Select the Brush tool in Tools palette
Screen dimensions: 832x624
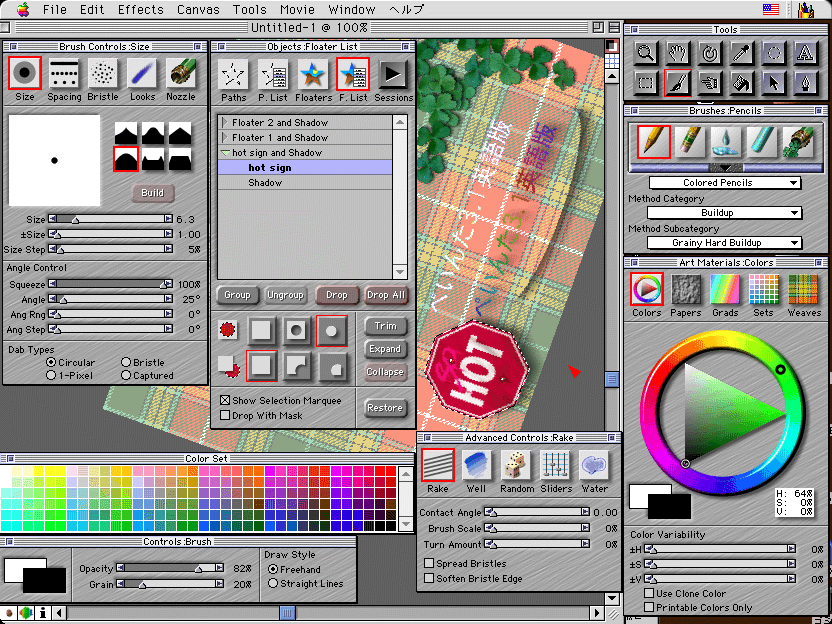coord(678,83)
